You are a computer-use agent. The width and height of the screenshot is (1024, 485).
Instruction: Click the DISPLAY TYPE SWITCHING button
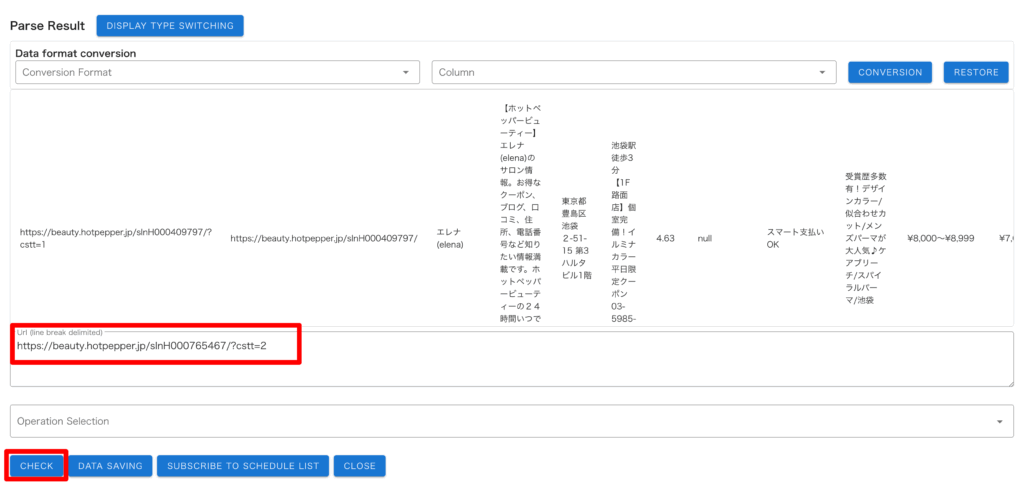pos(170,25)
